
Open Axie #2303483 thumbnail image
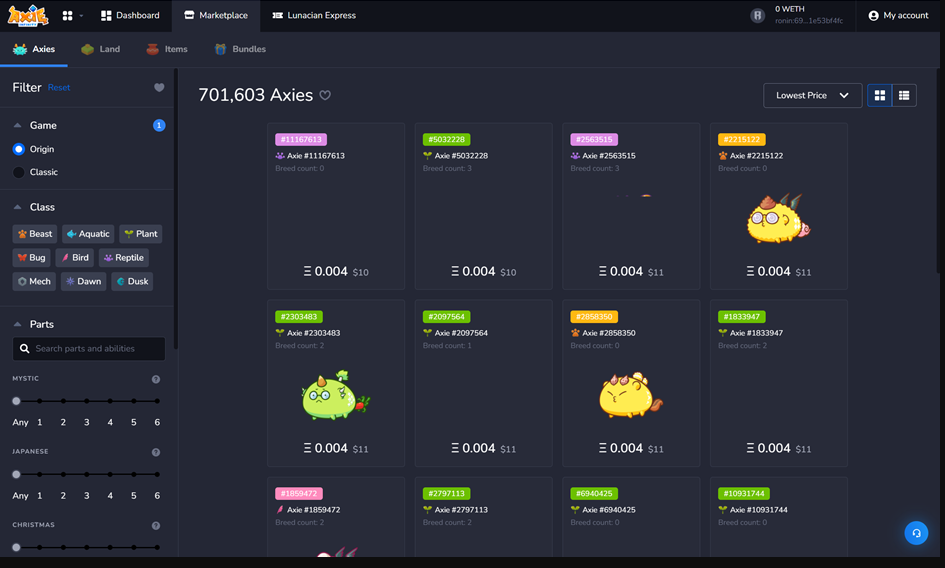336,395
